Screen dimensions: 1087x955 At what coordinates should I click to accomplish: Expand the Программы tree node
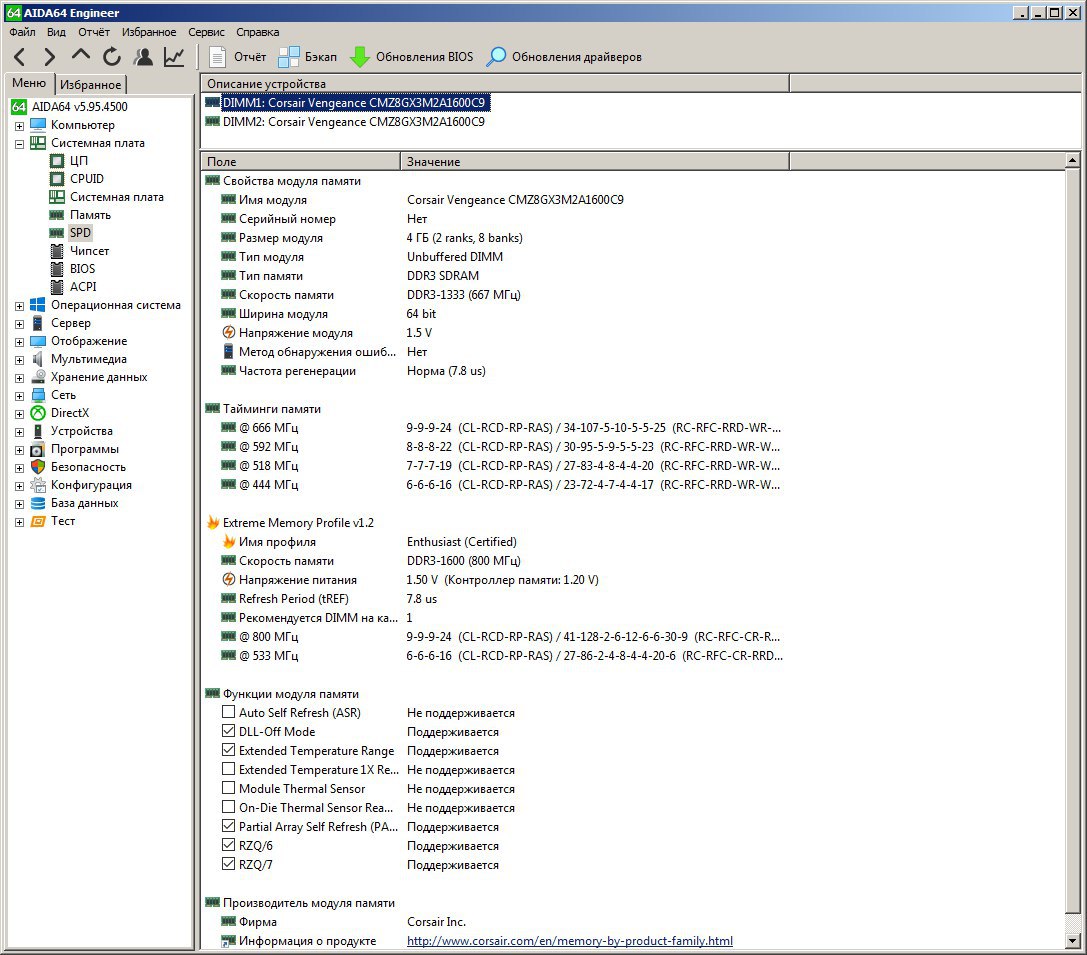[x=19, y=450]
